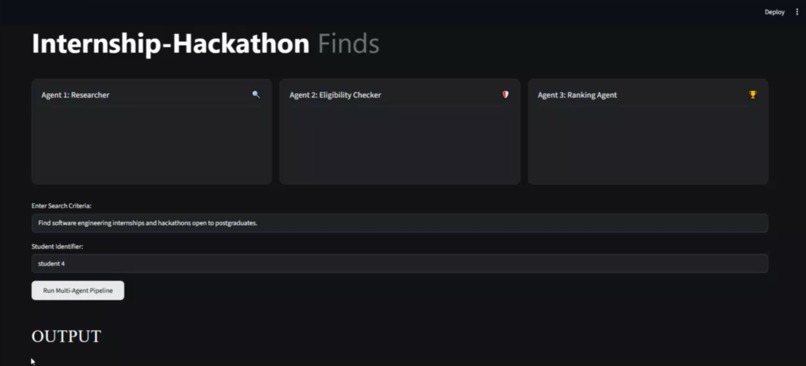Click the shield icon in Eligibility Checker card
Screen dimensions: 806x366
[505, 95]
